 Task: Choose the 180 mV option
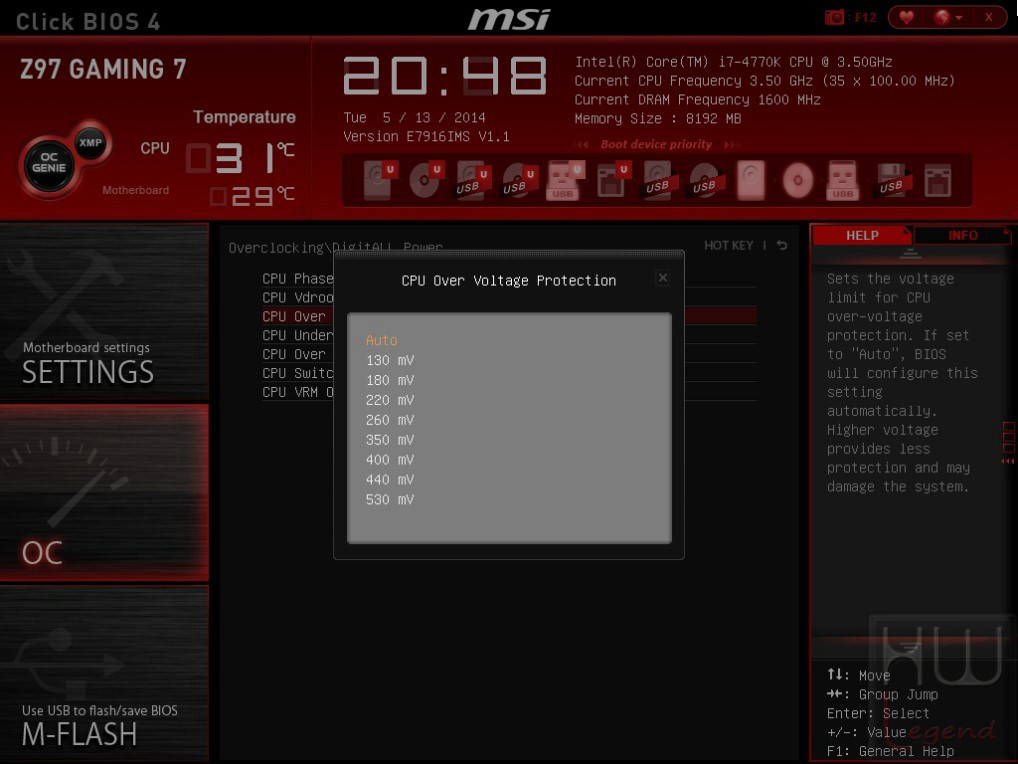(390, 380)
